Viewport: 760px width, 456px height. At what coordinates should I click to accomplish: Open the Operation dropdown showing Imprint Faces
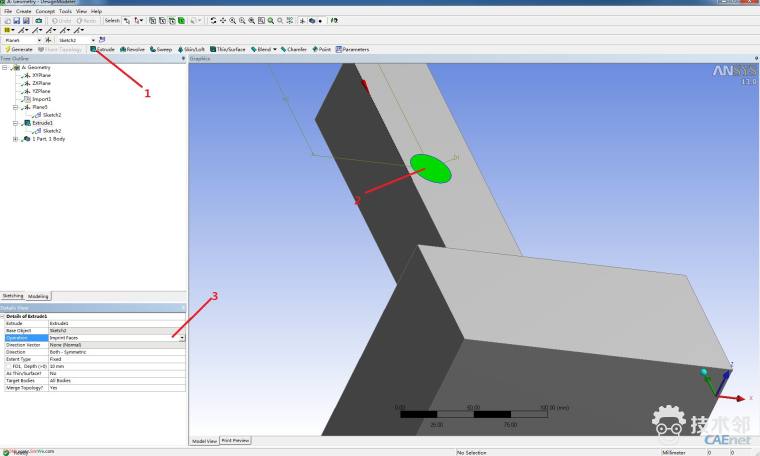pos(182,338)
